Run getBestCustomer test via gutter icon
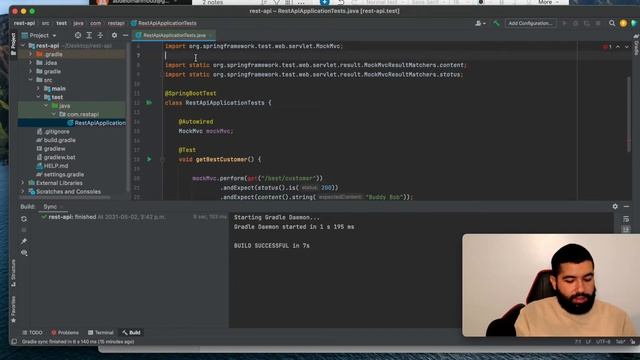The image size is (640, 360). tap(149, 159)
